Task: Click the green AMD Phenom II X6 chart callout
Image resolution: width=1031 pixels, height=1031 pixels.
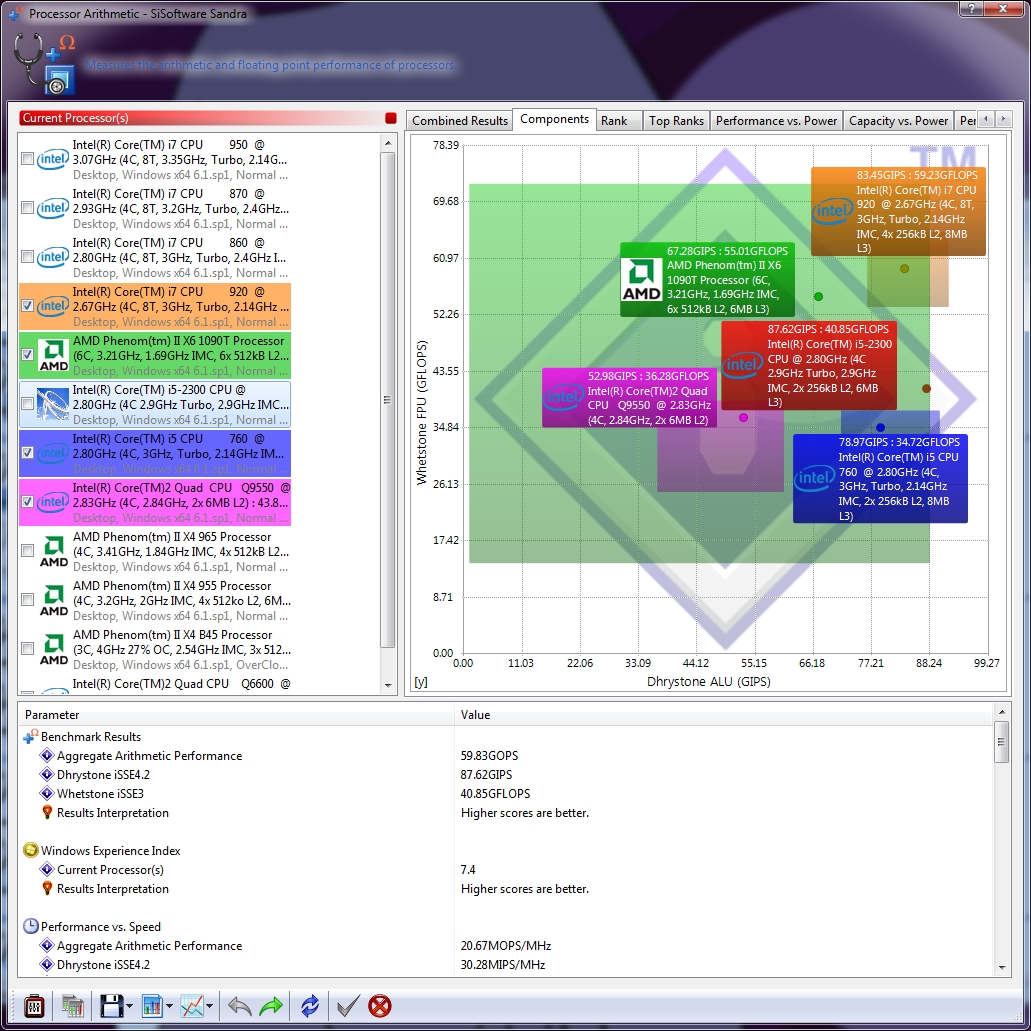Action: [707, 279]
